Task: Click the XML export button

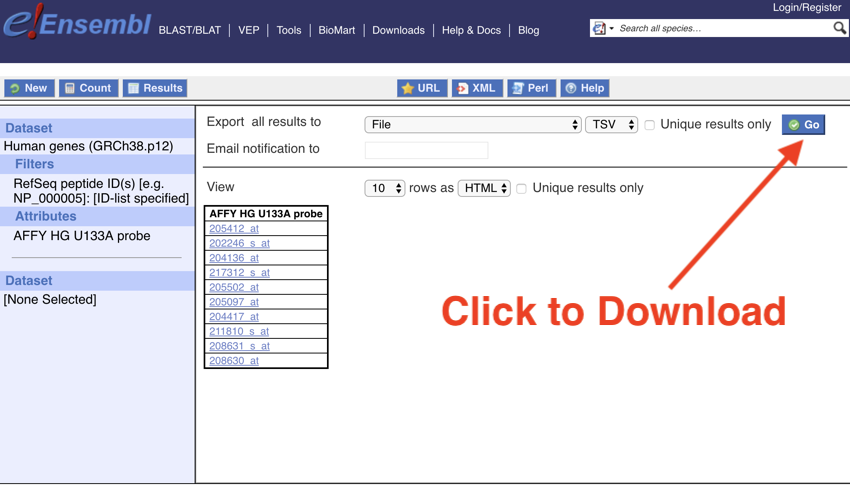Action: click(476, 88)
